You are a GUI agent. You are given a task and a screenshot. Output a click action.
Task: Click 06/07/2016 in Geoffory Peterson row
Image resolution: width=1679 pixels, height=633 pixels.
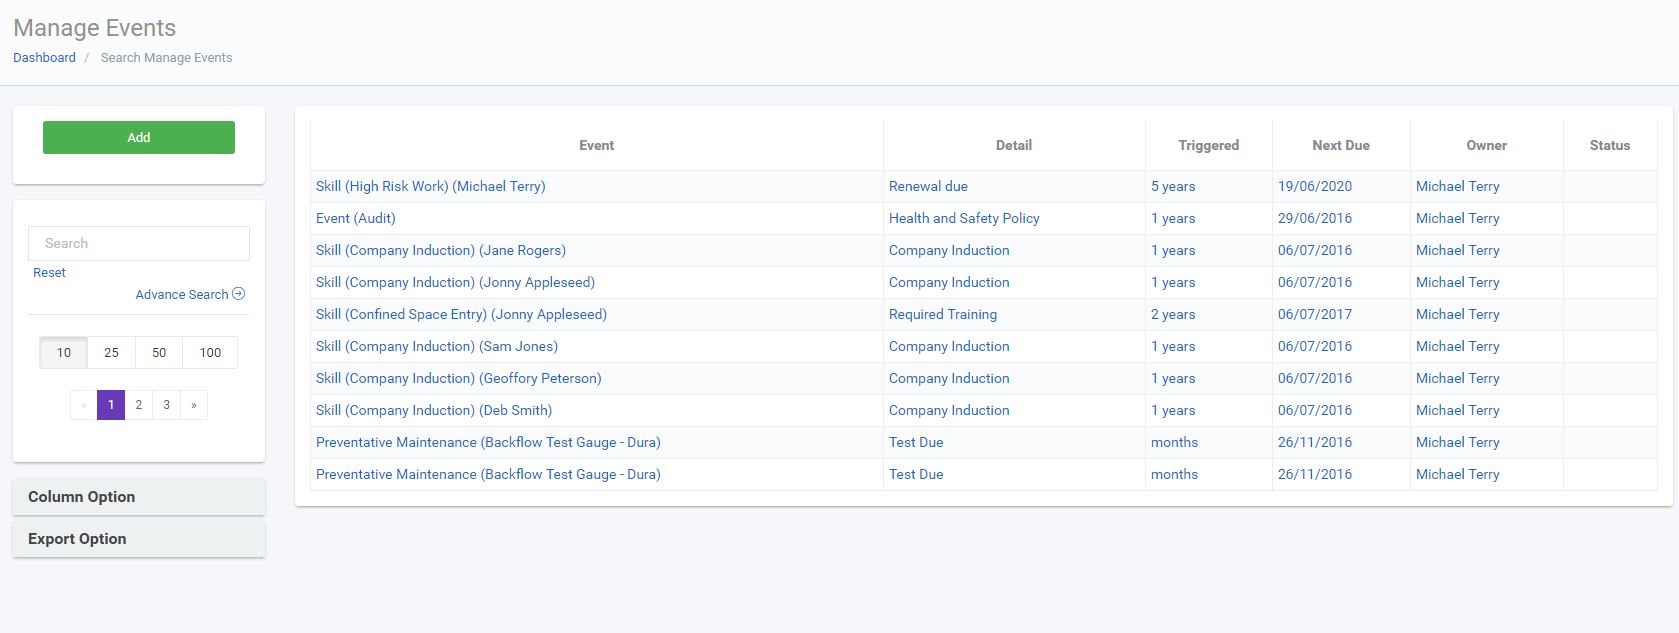1315,378
